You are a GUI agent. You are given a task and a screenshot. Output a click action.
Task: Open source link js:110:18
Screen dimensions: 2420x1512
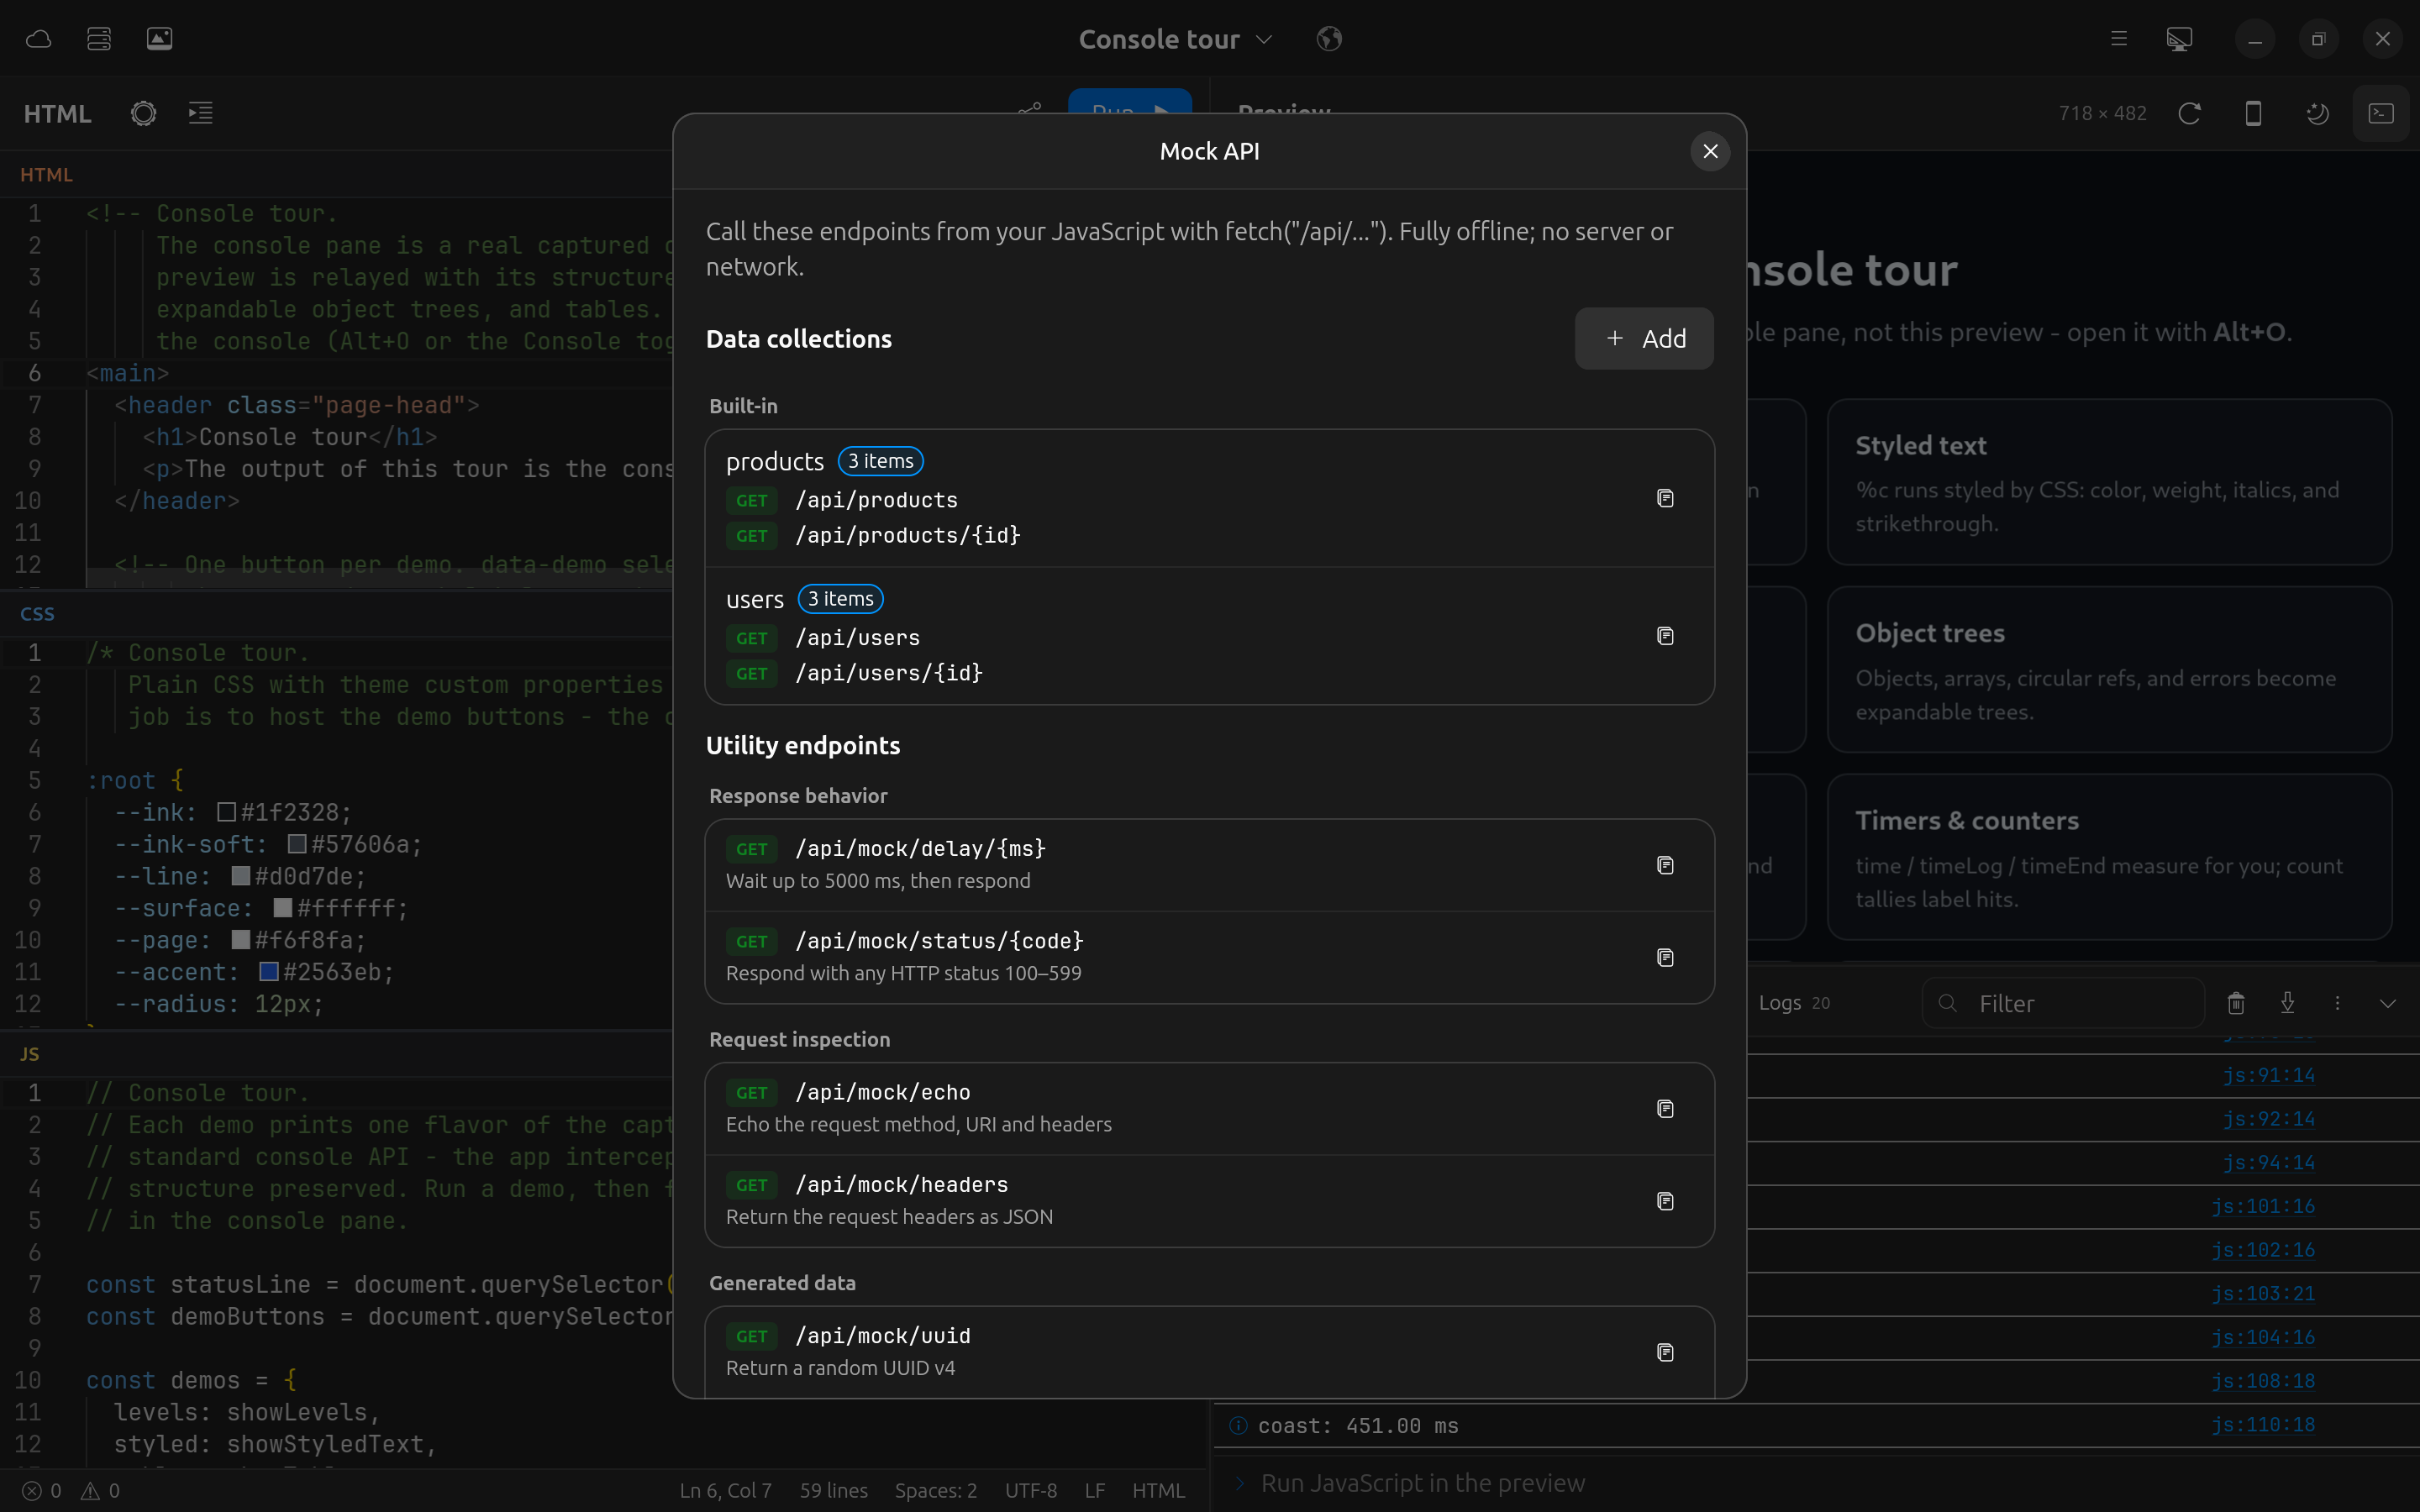pos(2263,1425)
